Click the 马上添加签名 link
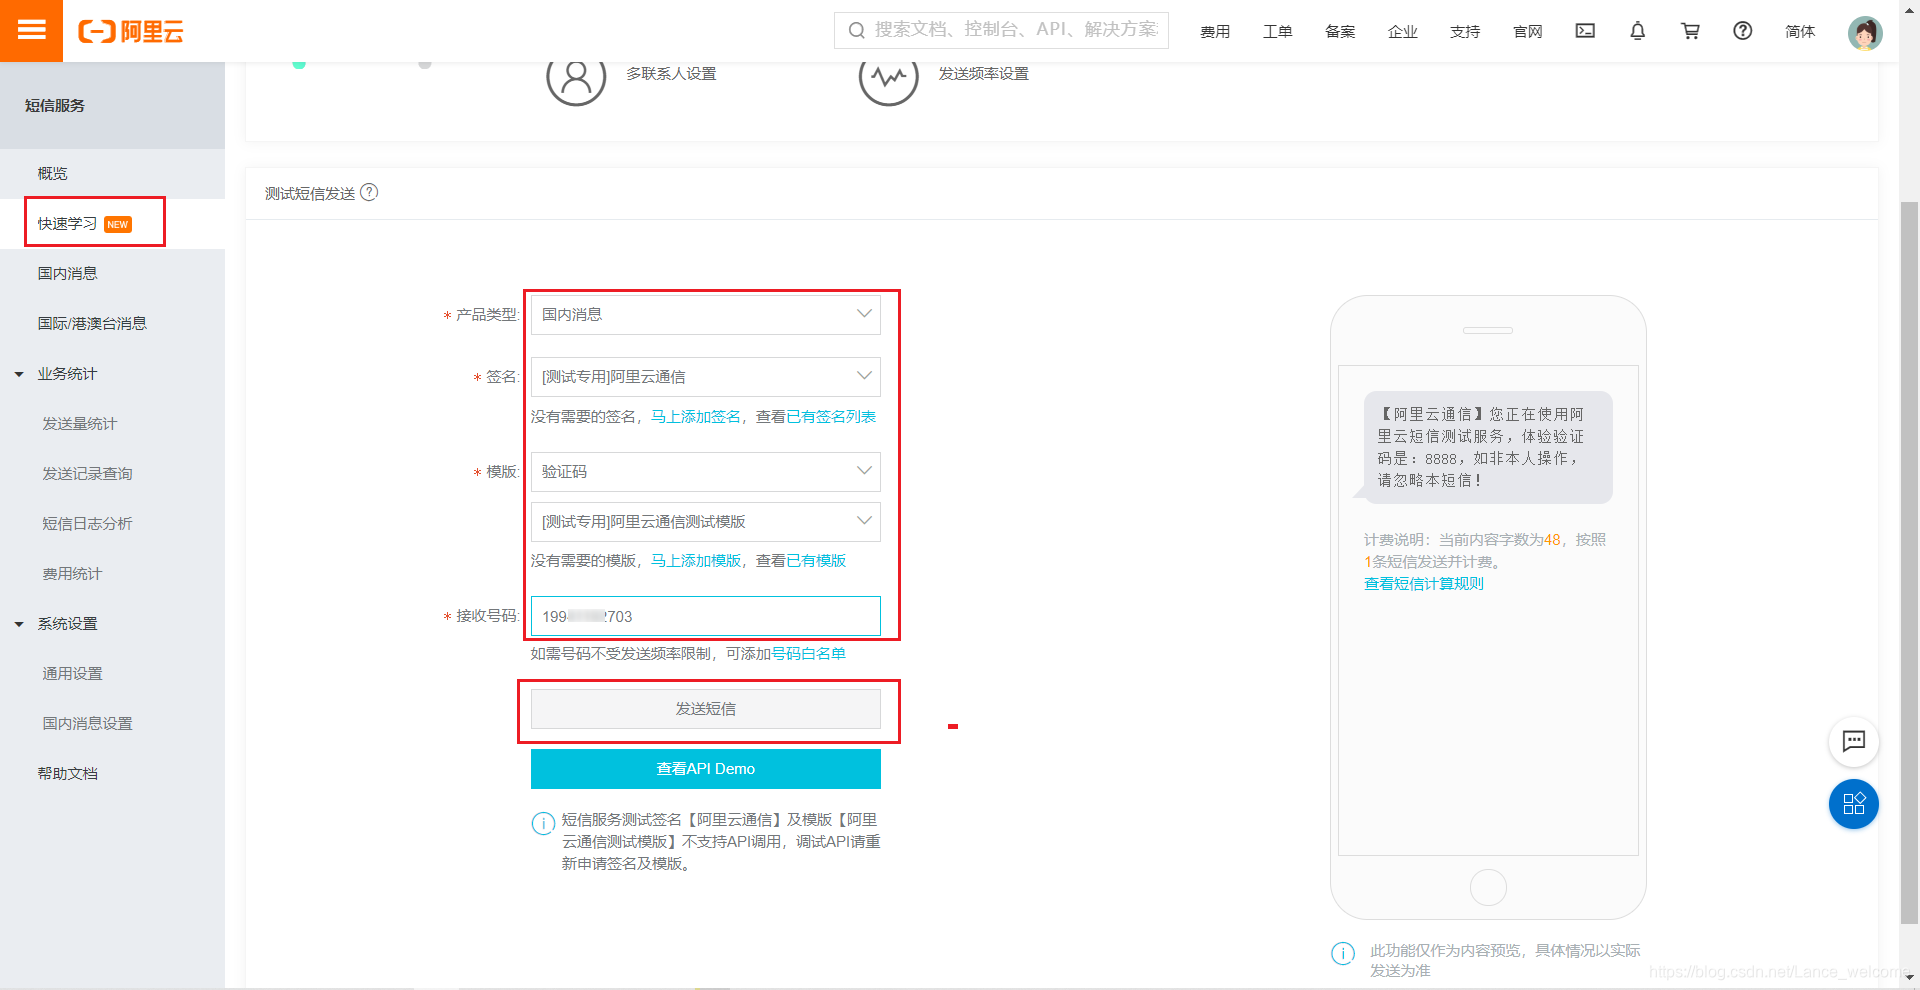 [x=696, y=417]
